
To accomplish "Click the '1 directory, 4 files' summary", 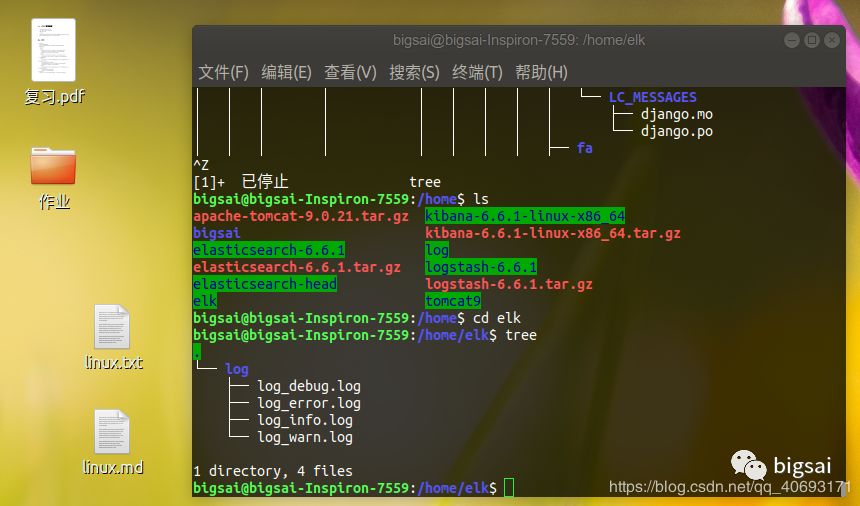I will click(273, 471).
